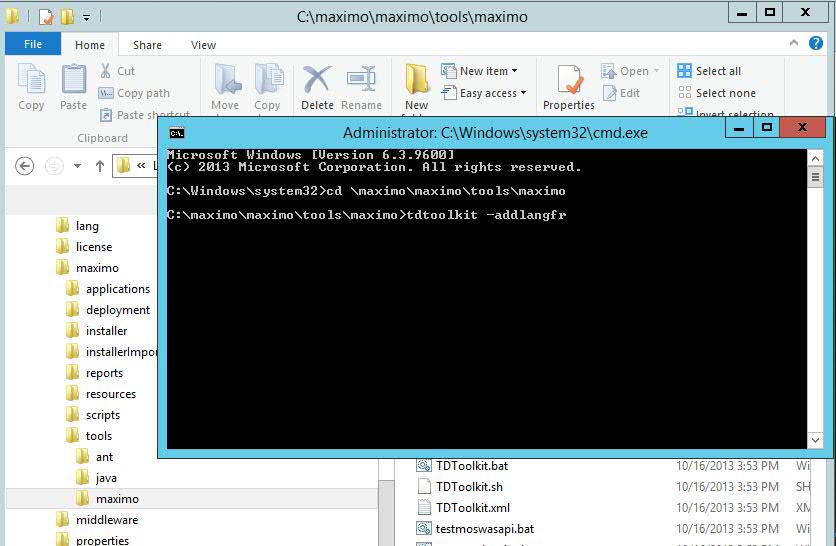Open the Open dropdown in ribbon

pos(631,71)
